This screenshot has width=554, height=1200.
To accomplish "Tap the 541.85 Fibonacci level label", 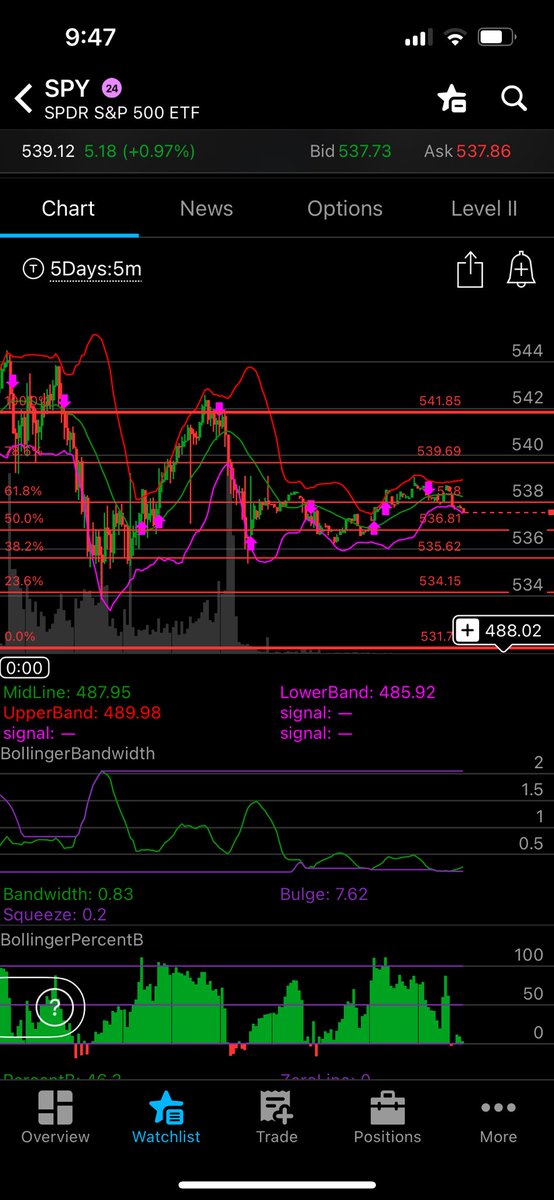I will [440, 401].
